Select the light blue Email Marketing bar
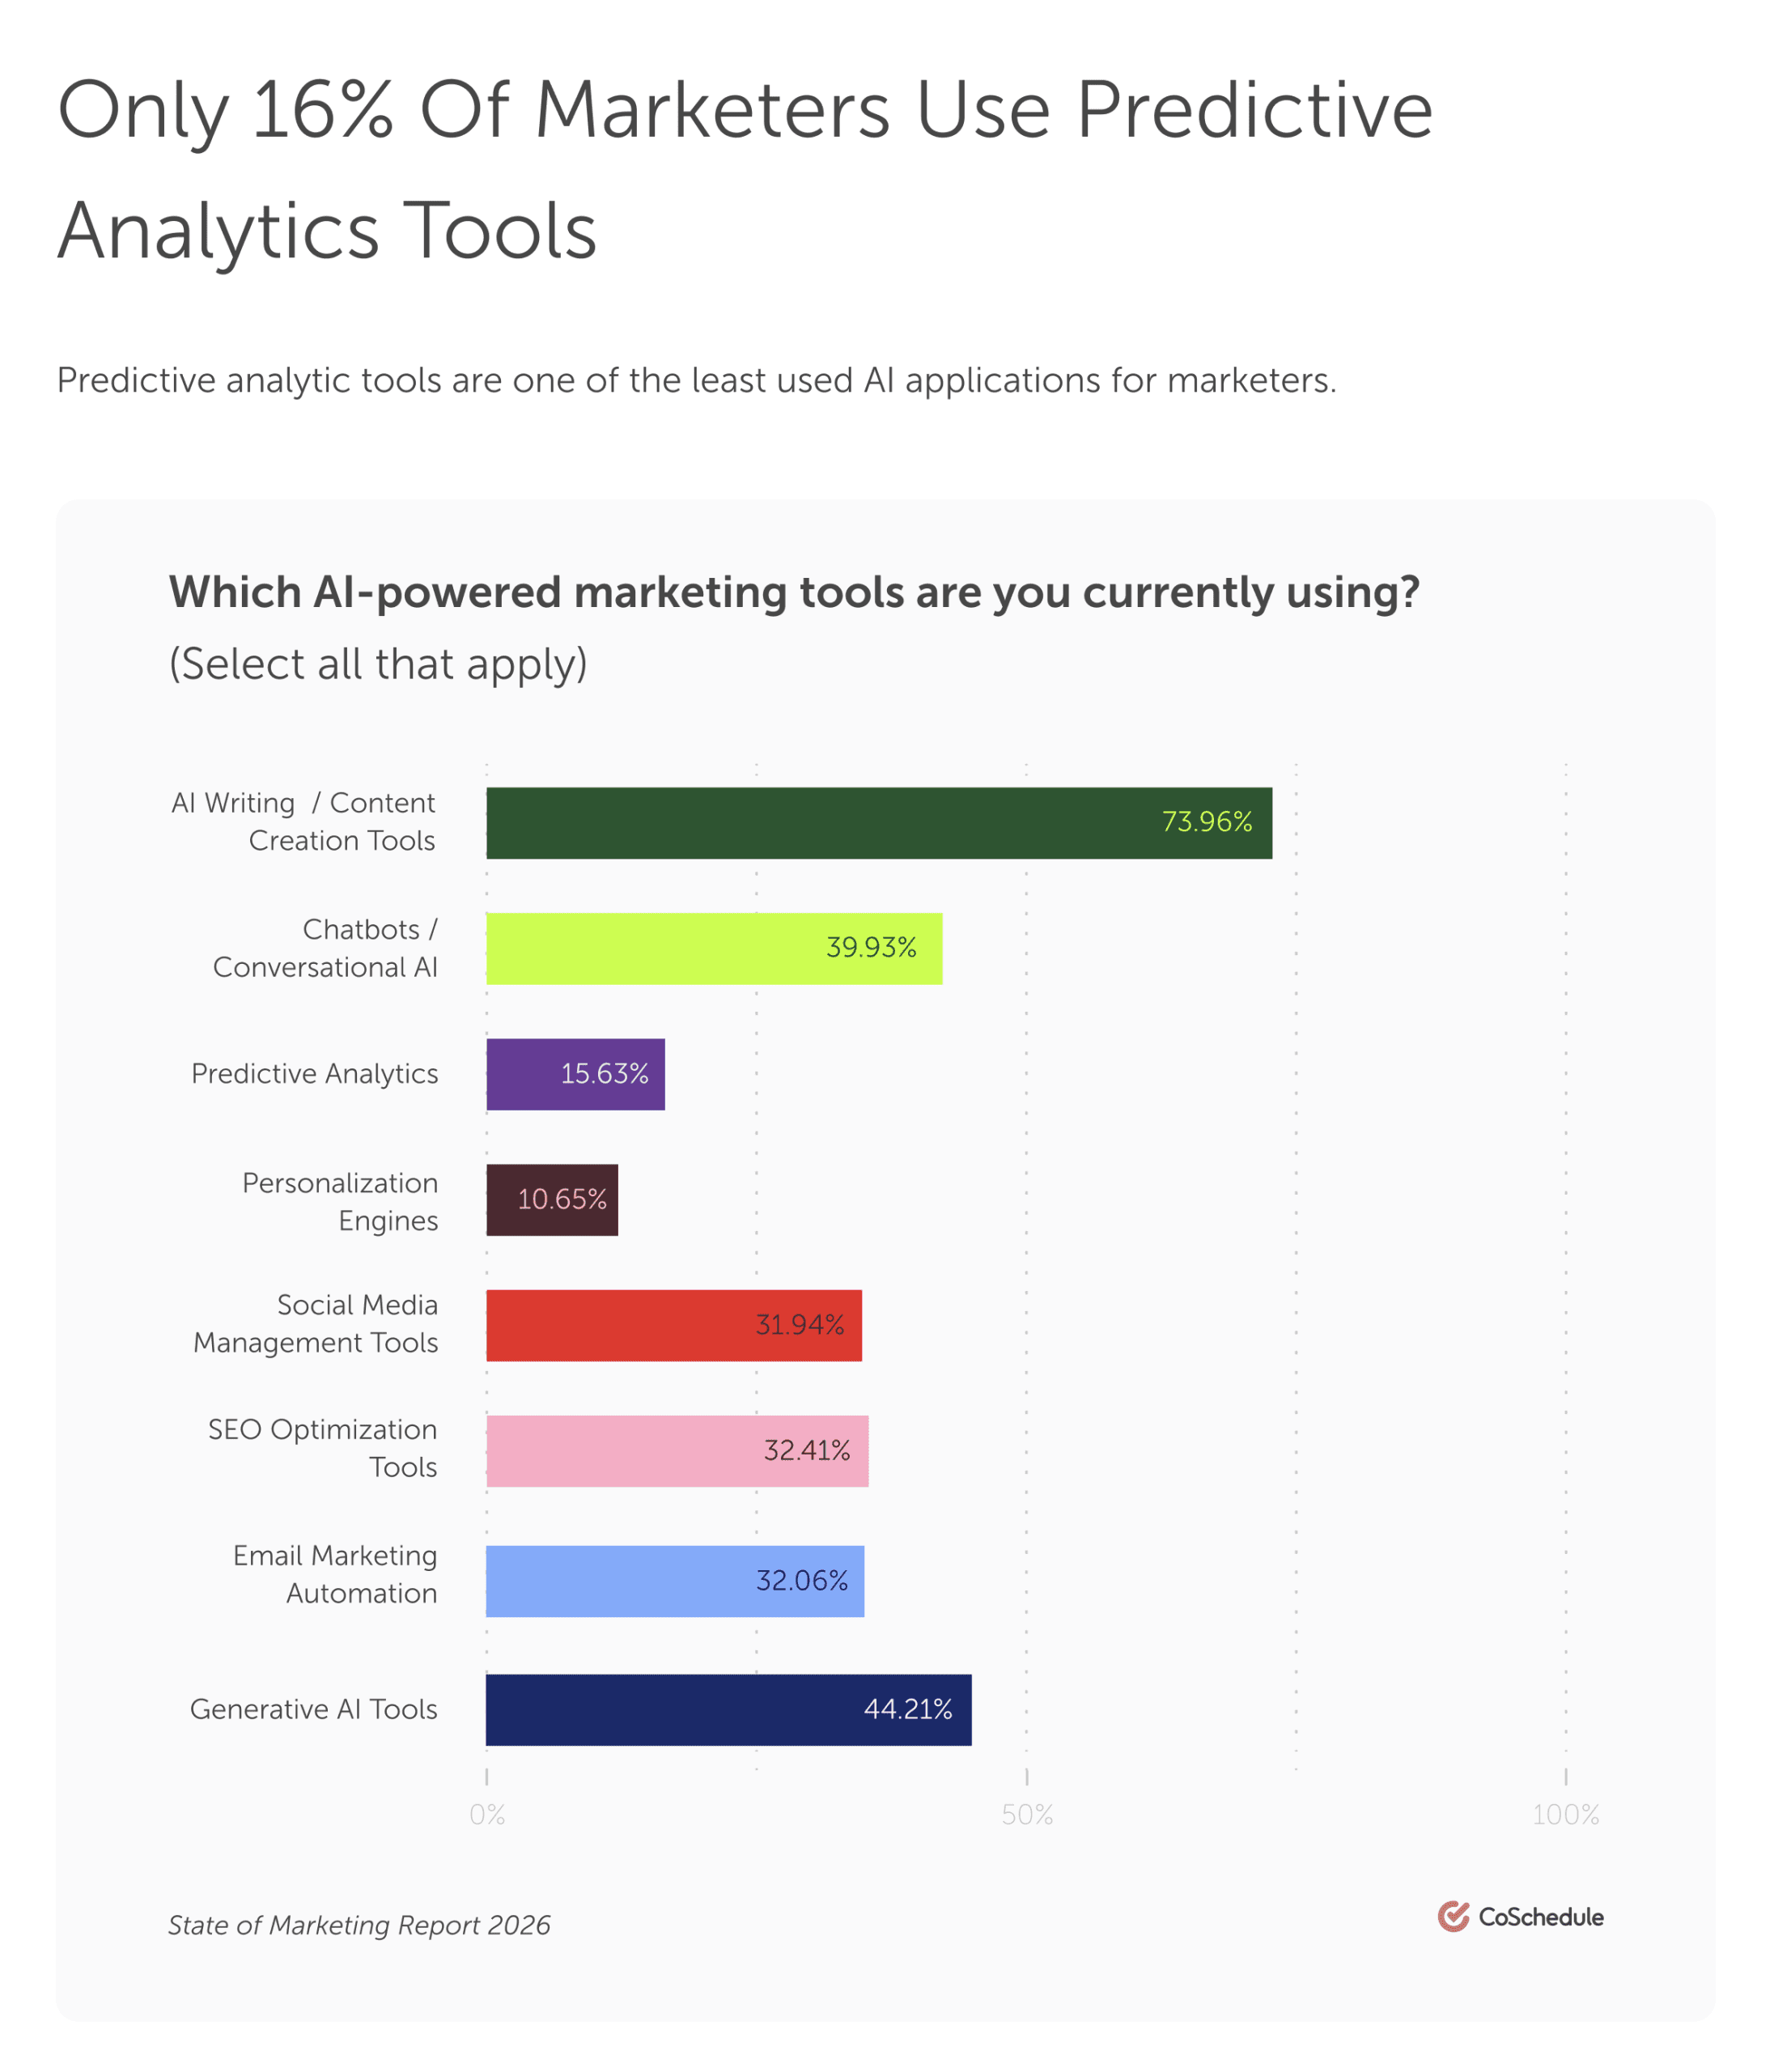Screen dimensions: 1774x2072 coord(675,1581)
